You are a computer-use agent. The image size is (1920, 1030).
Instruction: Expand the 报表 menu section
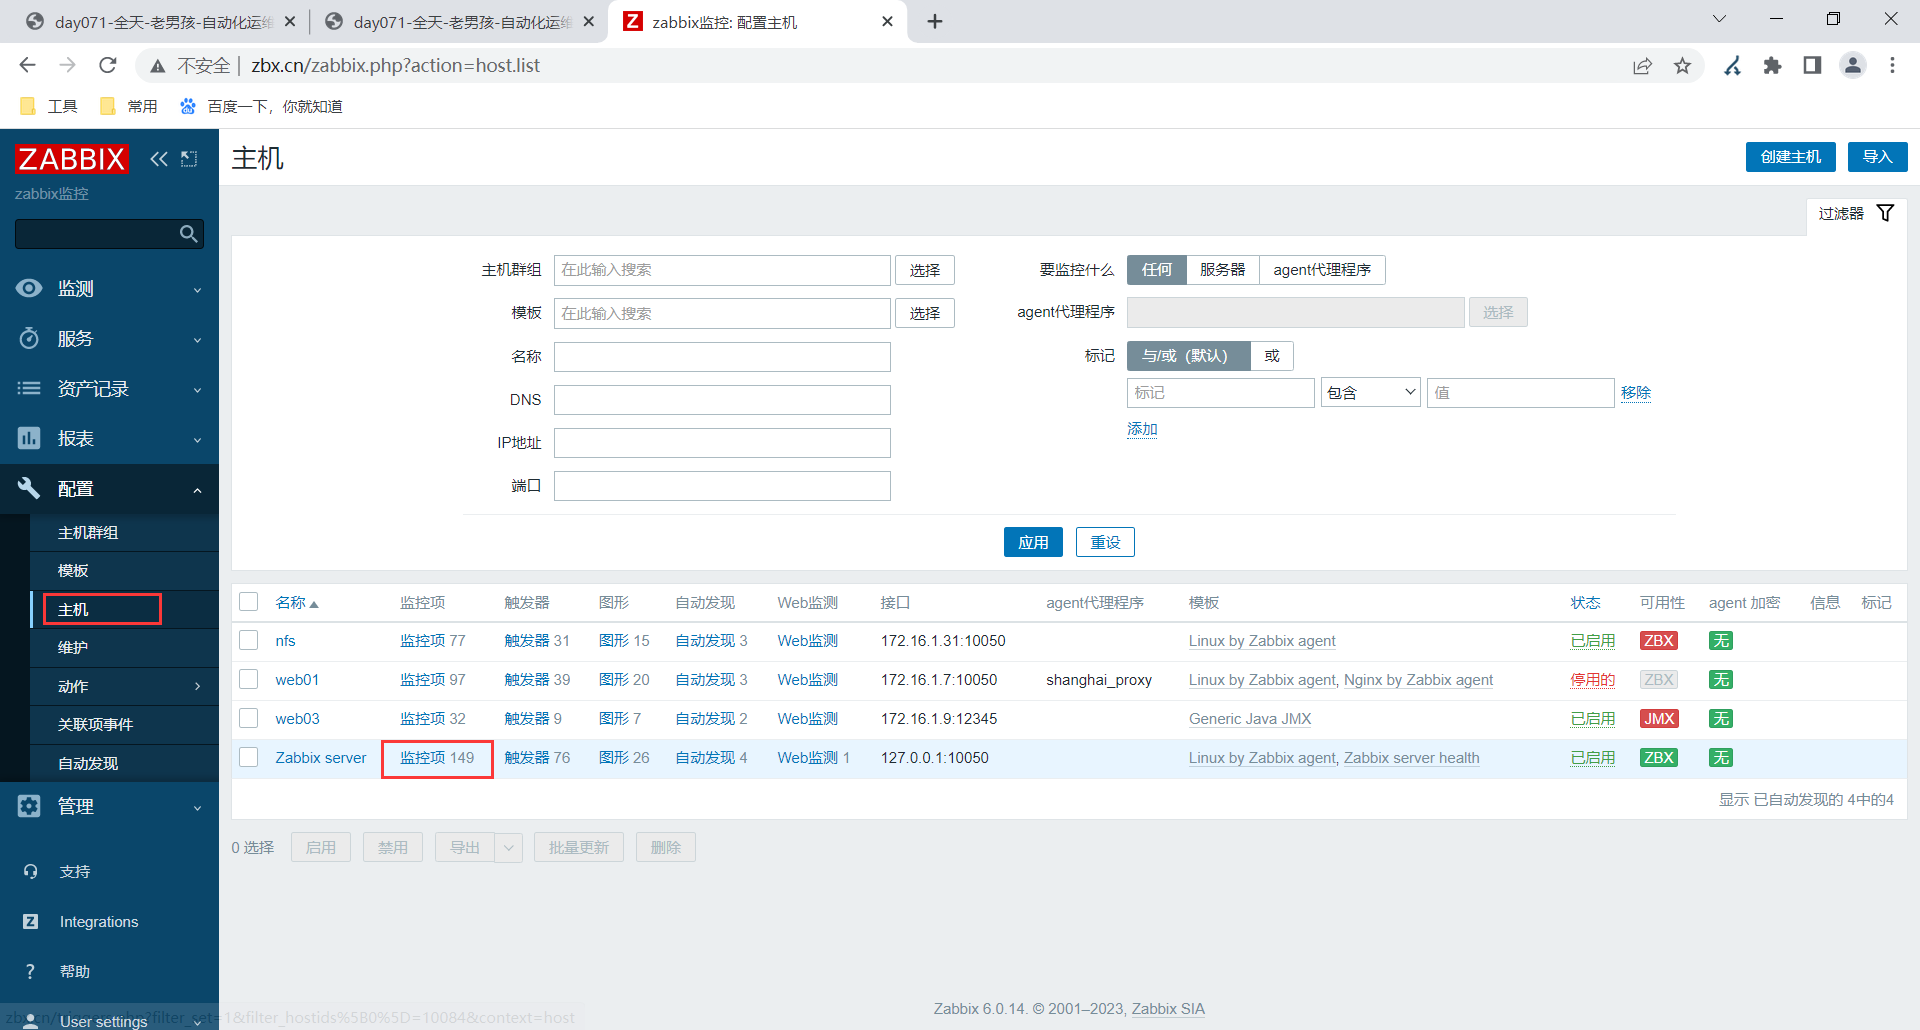click(109, 439)
